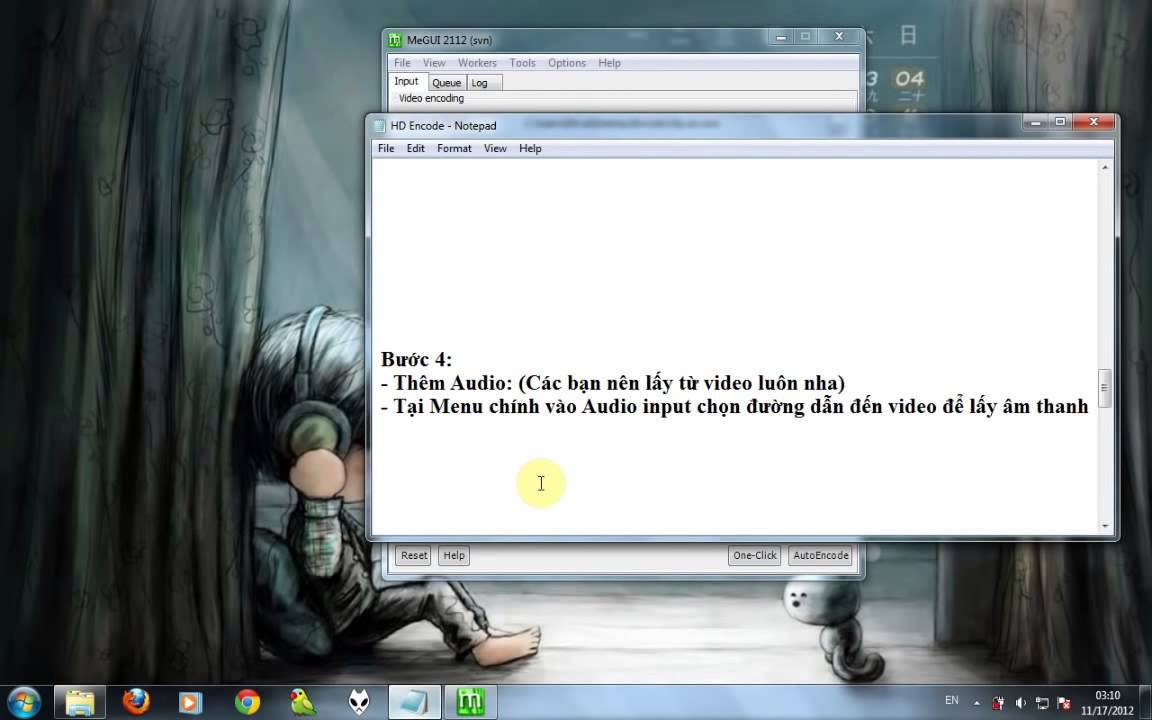Click the 'Video encoding' group label
The image size is (1152, 720).
[431, 98]
